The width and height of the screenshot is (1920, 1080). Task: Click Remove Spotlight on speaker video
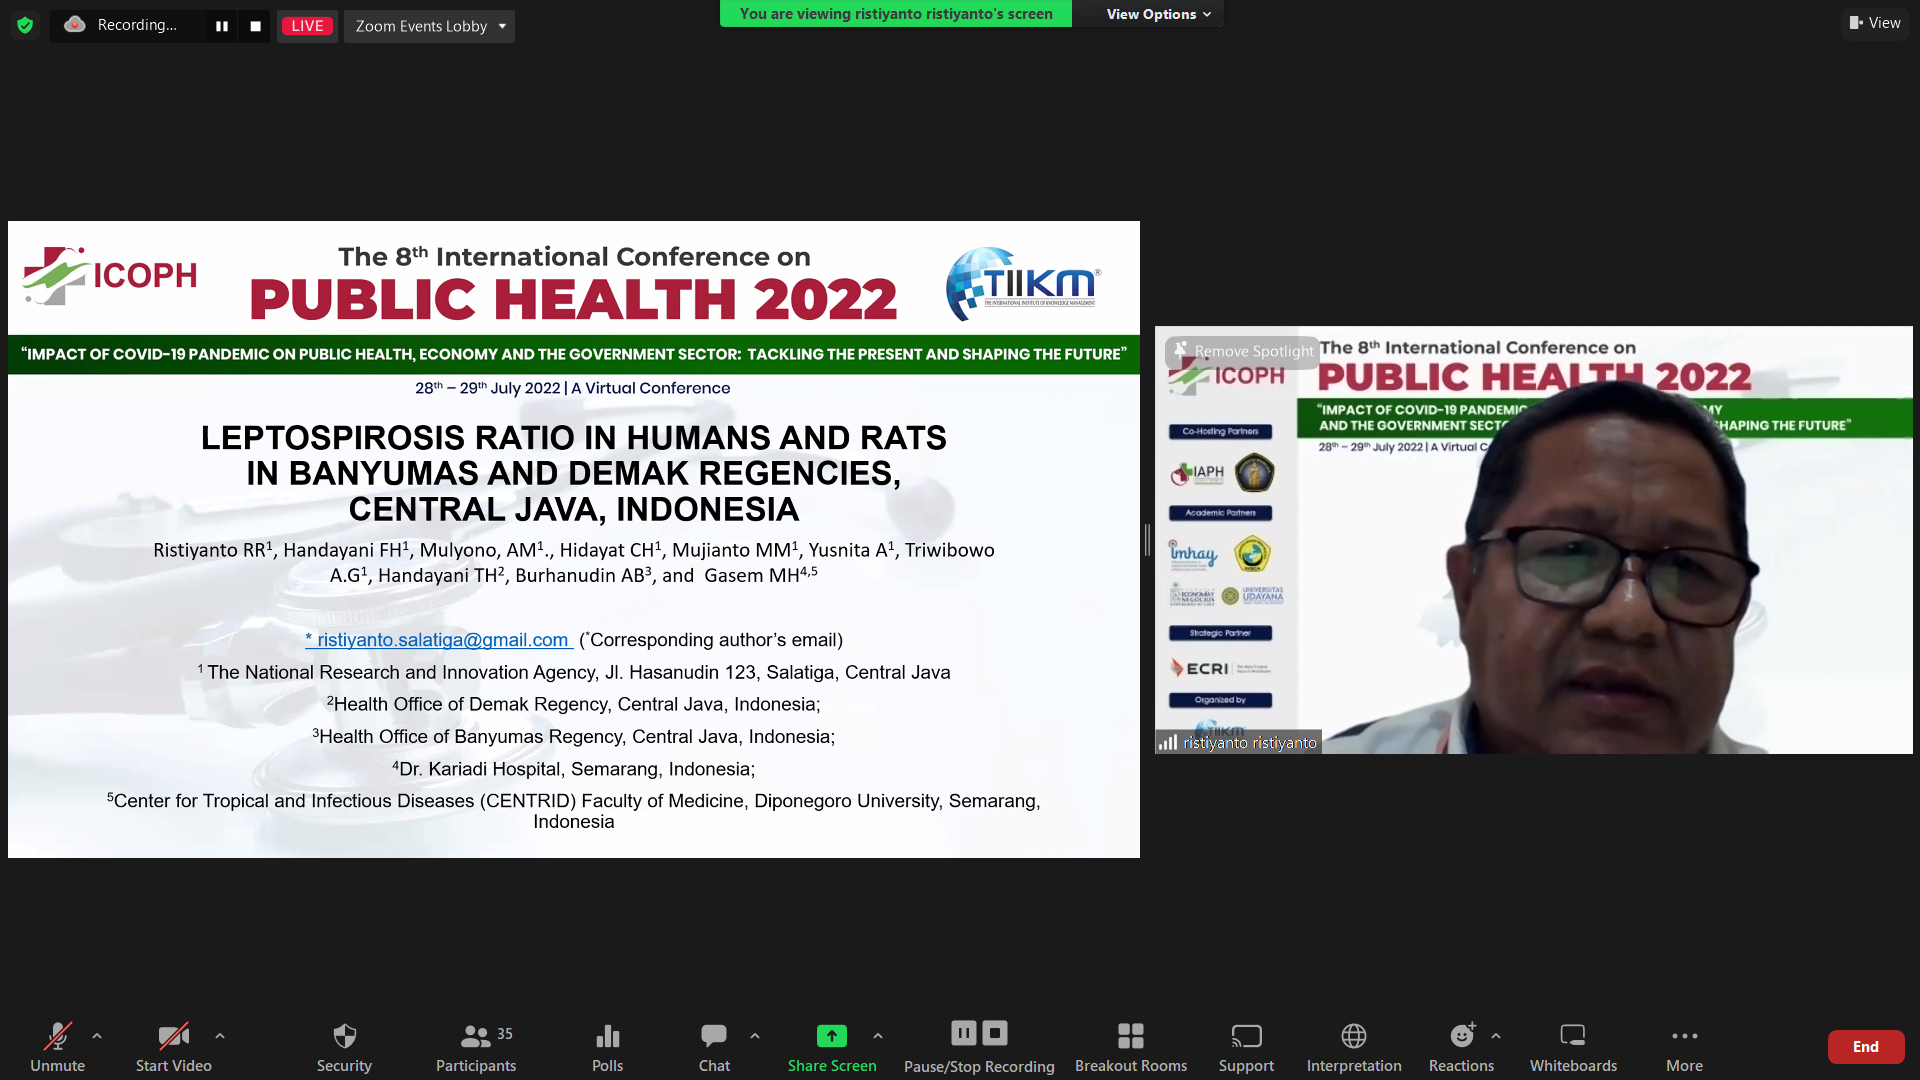tap(1243, 351)
